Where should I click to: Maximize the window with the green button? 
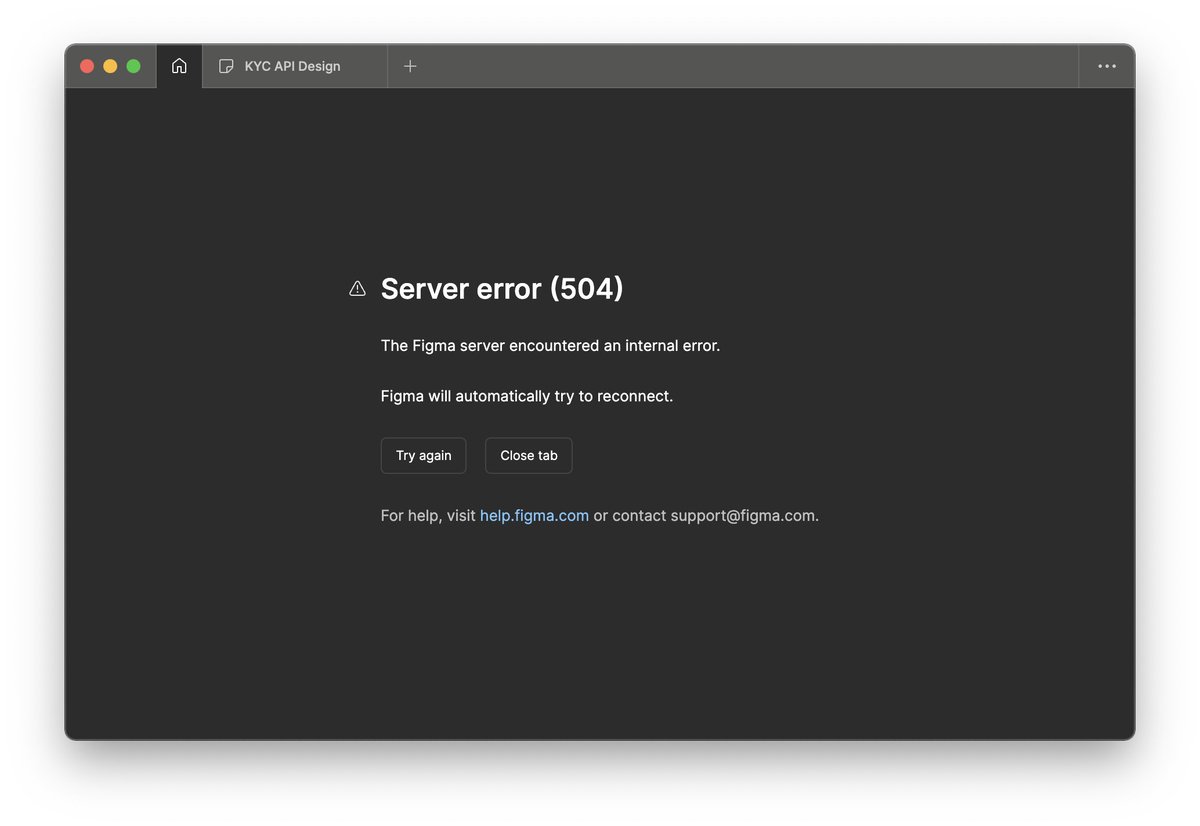click(x=133, y=66)
